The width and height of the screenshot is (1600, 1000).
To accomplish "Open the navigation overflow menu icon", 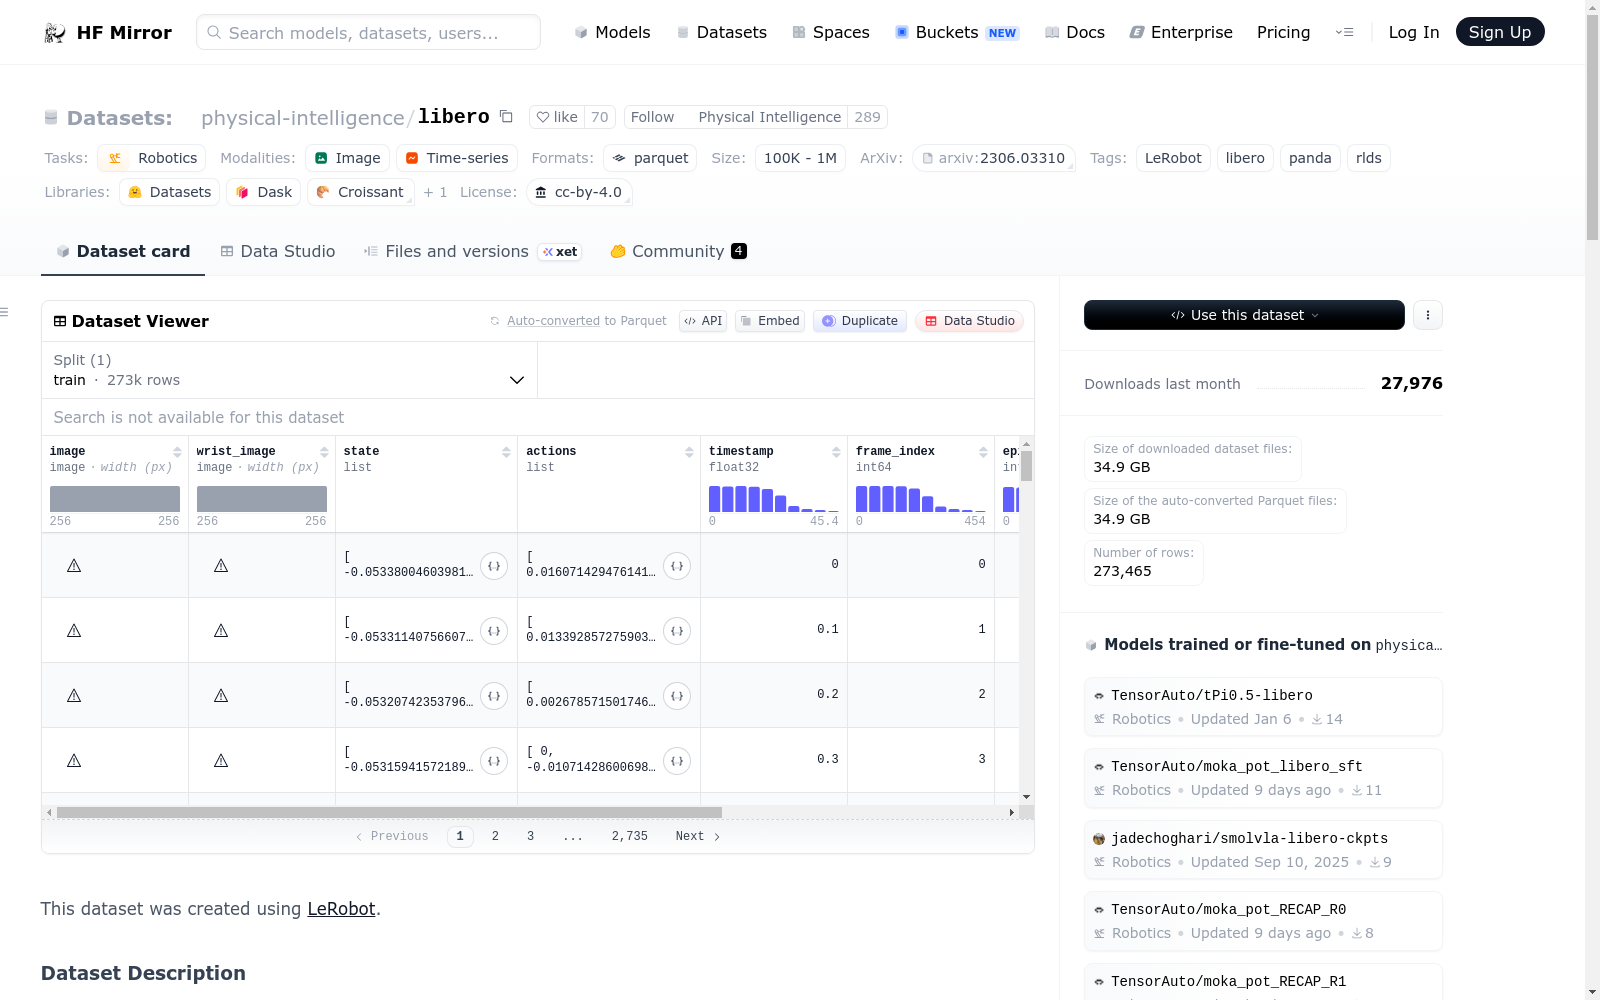I will point(1344,33).
